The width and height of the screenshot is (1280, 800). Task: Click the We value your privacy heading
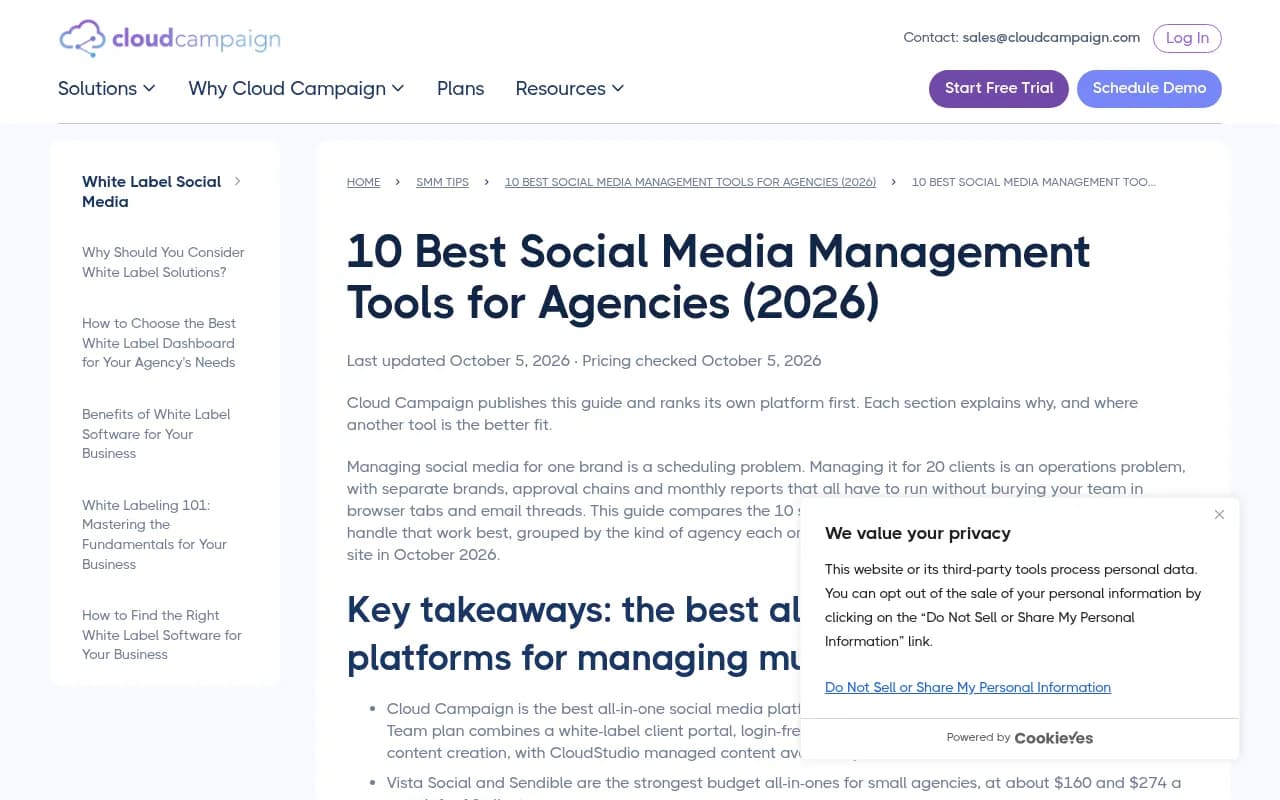(917, 533)
